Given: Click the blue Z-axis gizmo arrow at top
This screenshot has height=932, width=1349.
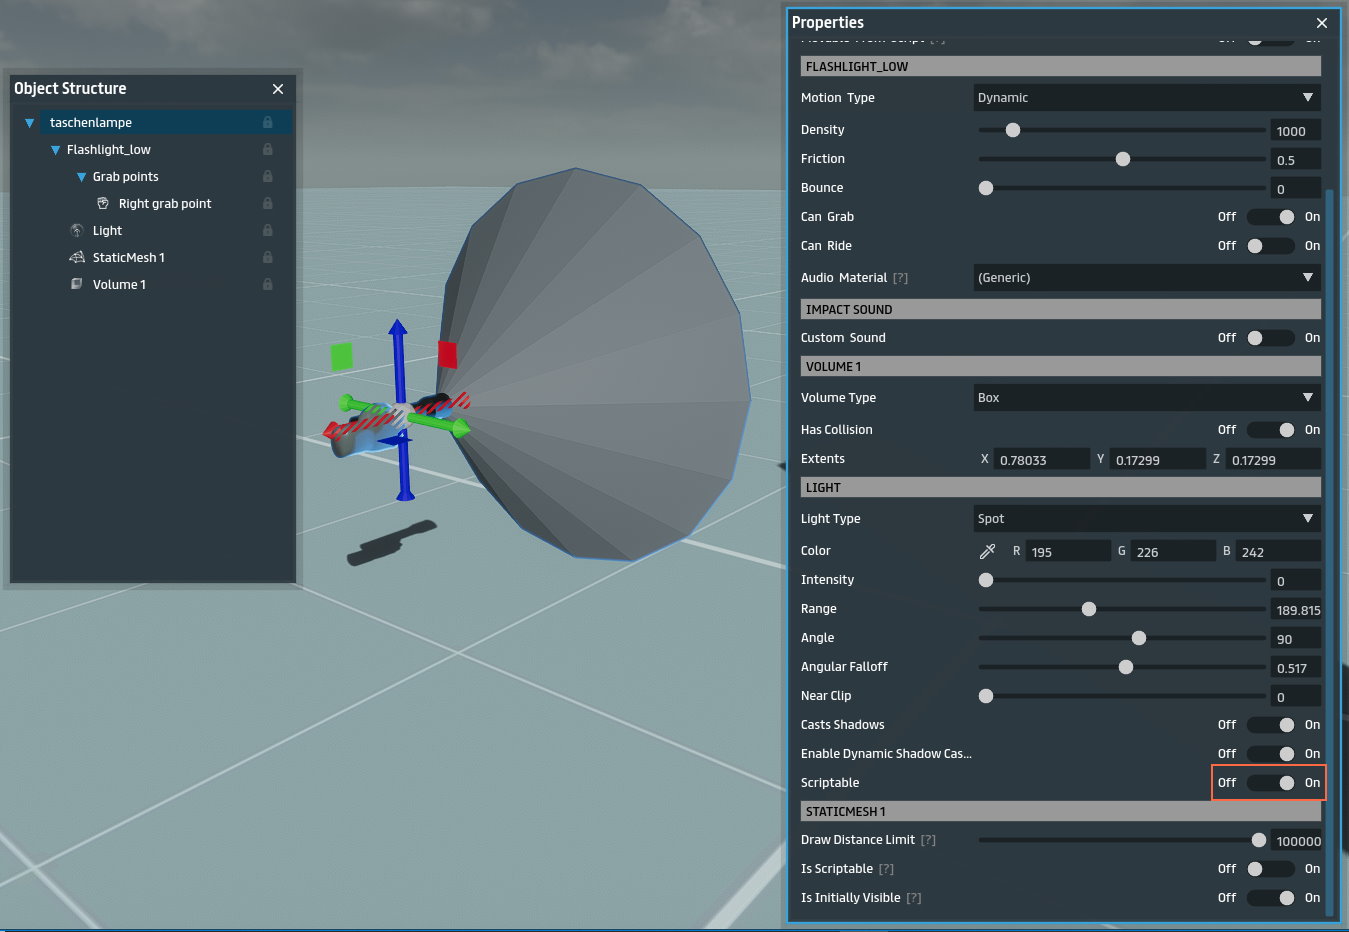Looking at the screenshot, I should pos(398,329).
